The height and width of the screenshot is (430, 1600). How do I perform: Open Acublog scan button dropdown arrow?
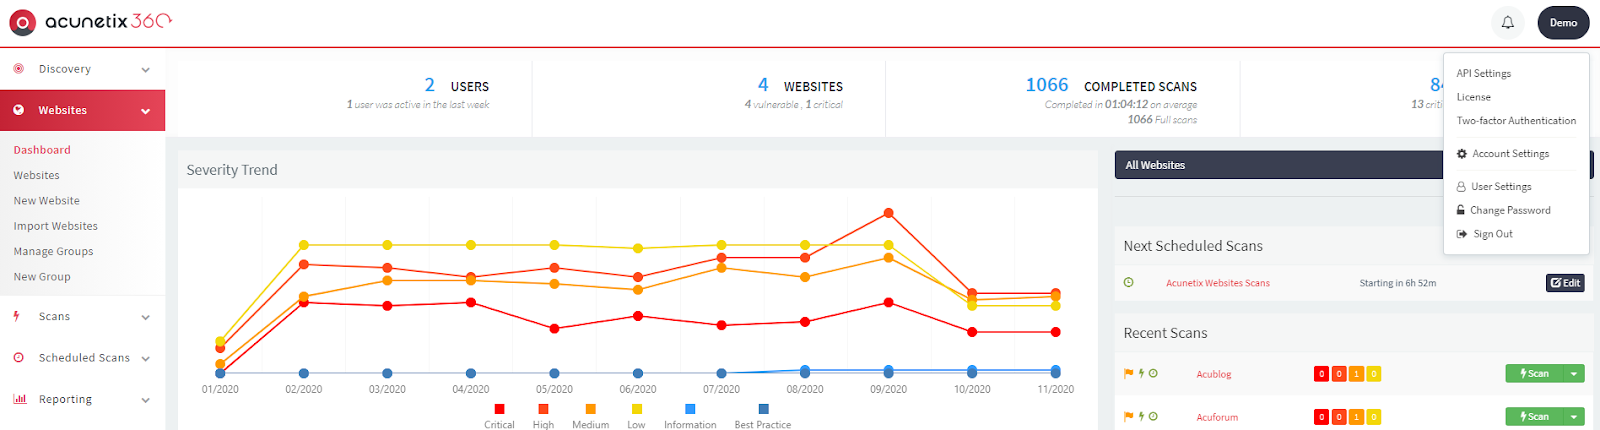pos(1574,374)
